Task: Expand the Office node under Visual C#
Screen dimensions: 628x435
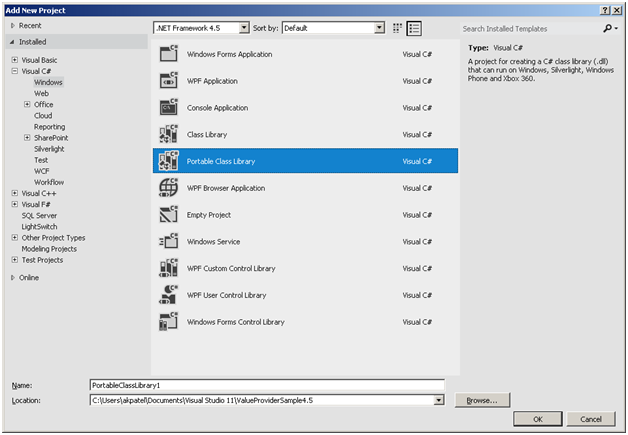Action: (x=27, y=104)
